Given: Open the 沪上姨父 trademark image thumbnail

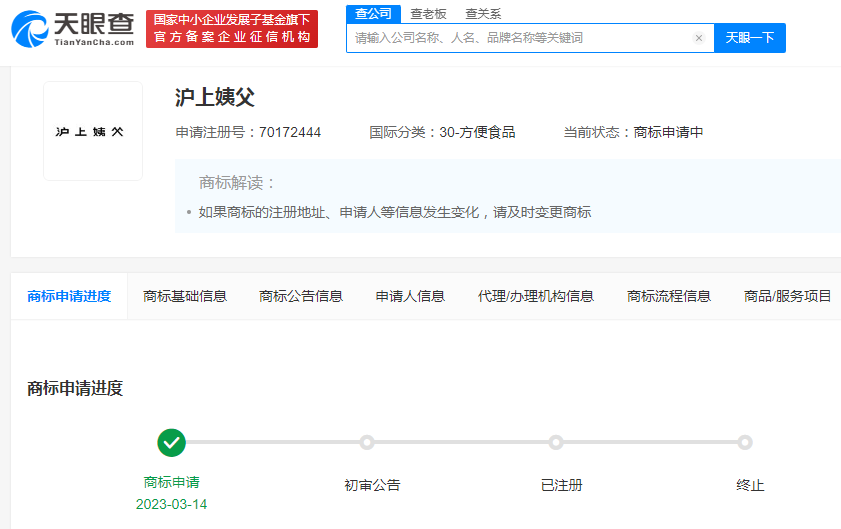Looking at the screenshot, I should pyautogui.click(x=93, y=131).
